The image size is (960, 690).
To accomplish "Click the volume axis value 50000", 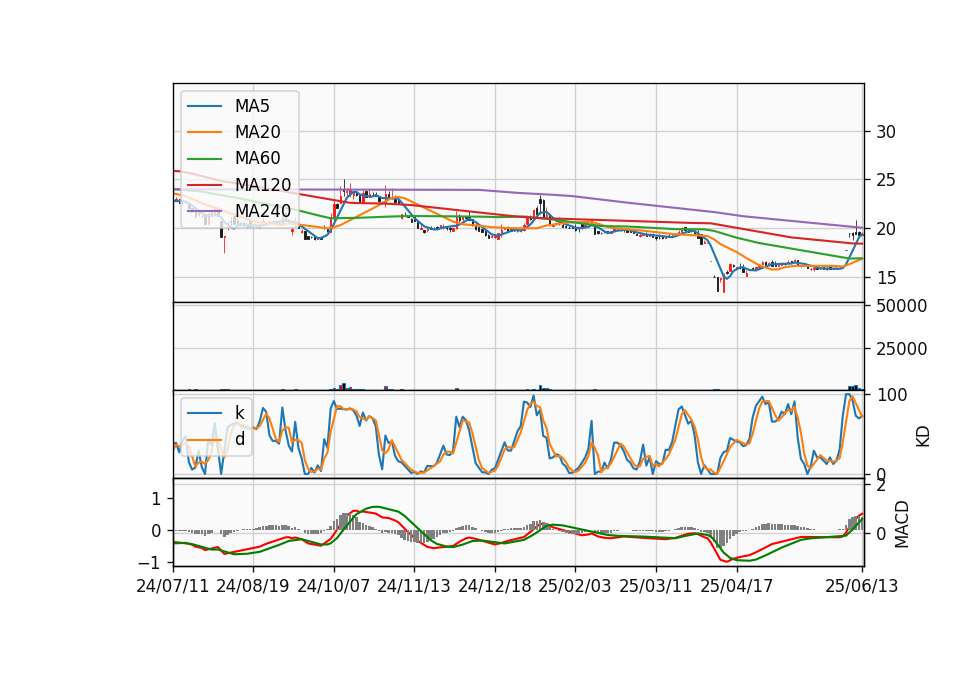I will click(x=901, y=306).
